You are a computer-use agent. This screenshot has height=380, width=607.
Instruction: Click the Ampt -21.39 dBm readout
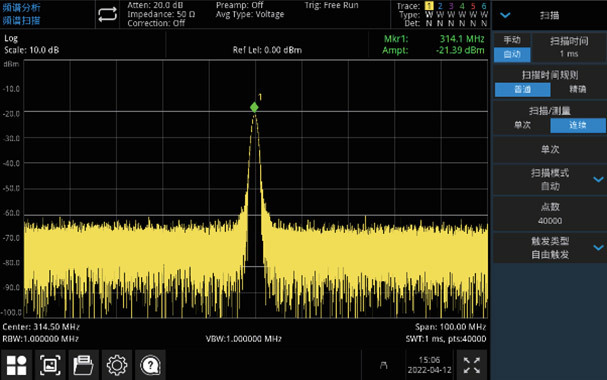coord(433,50)
